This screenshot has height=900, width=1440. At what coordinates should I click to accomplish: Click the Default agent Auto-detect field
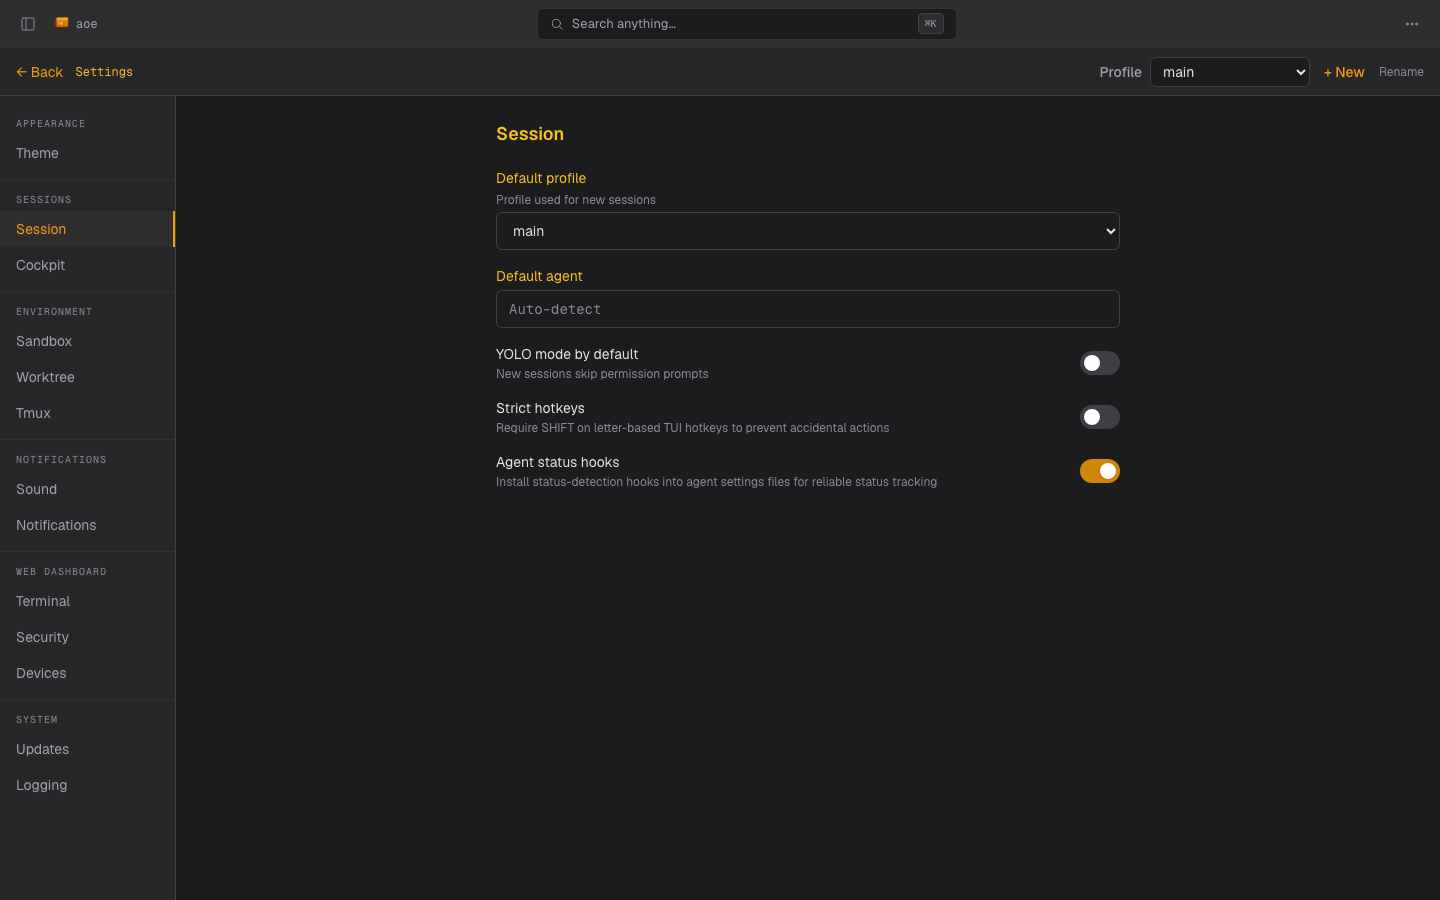click(808, 309)
